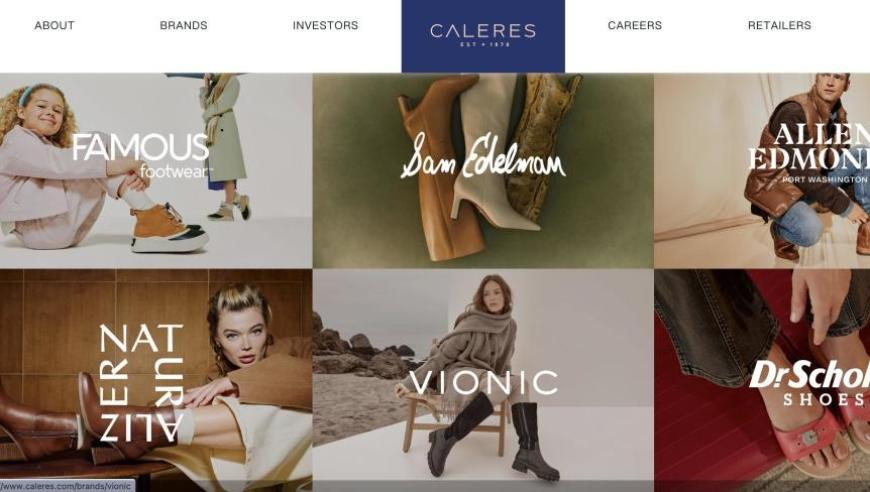
Task: Open the Vionic tile with seated woman
Action: [483, 381]
